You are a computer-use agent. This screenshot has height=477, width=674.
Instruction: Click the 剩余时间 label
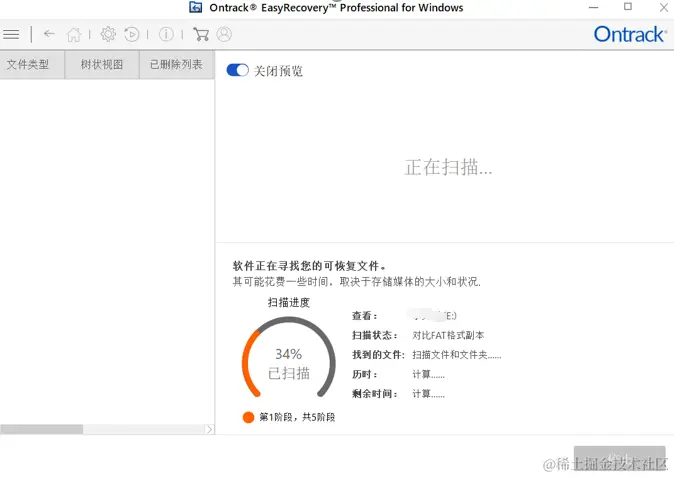[x=375, y=394]
